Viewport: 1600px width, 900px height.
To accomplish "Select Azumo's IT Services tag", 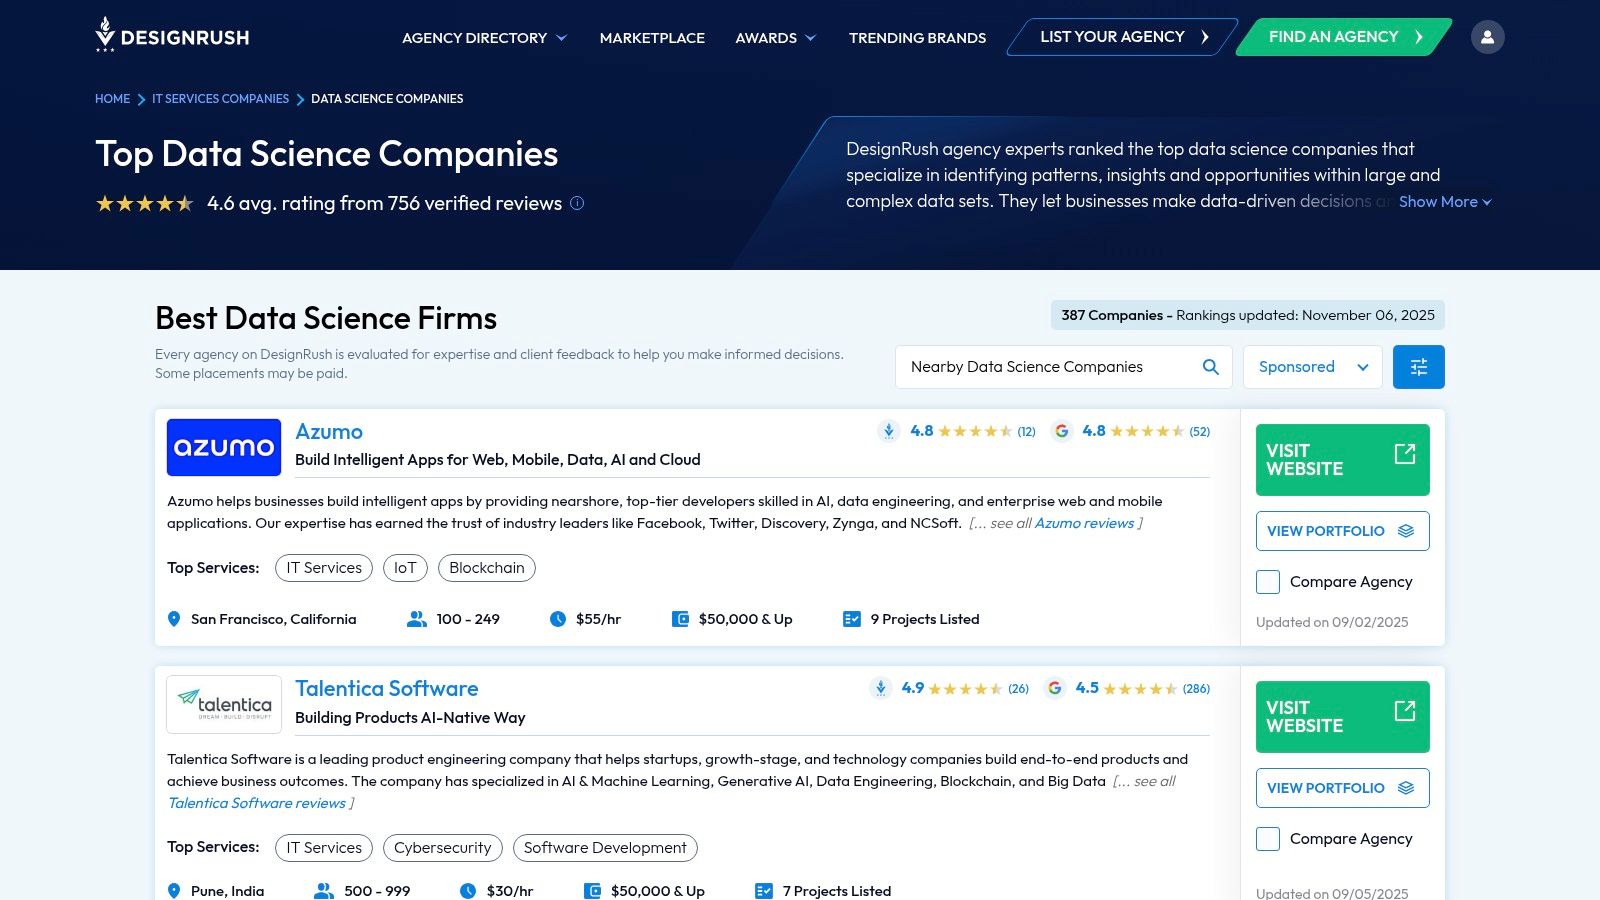I will (x=324, y=568).
